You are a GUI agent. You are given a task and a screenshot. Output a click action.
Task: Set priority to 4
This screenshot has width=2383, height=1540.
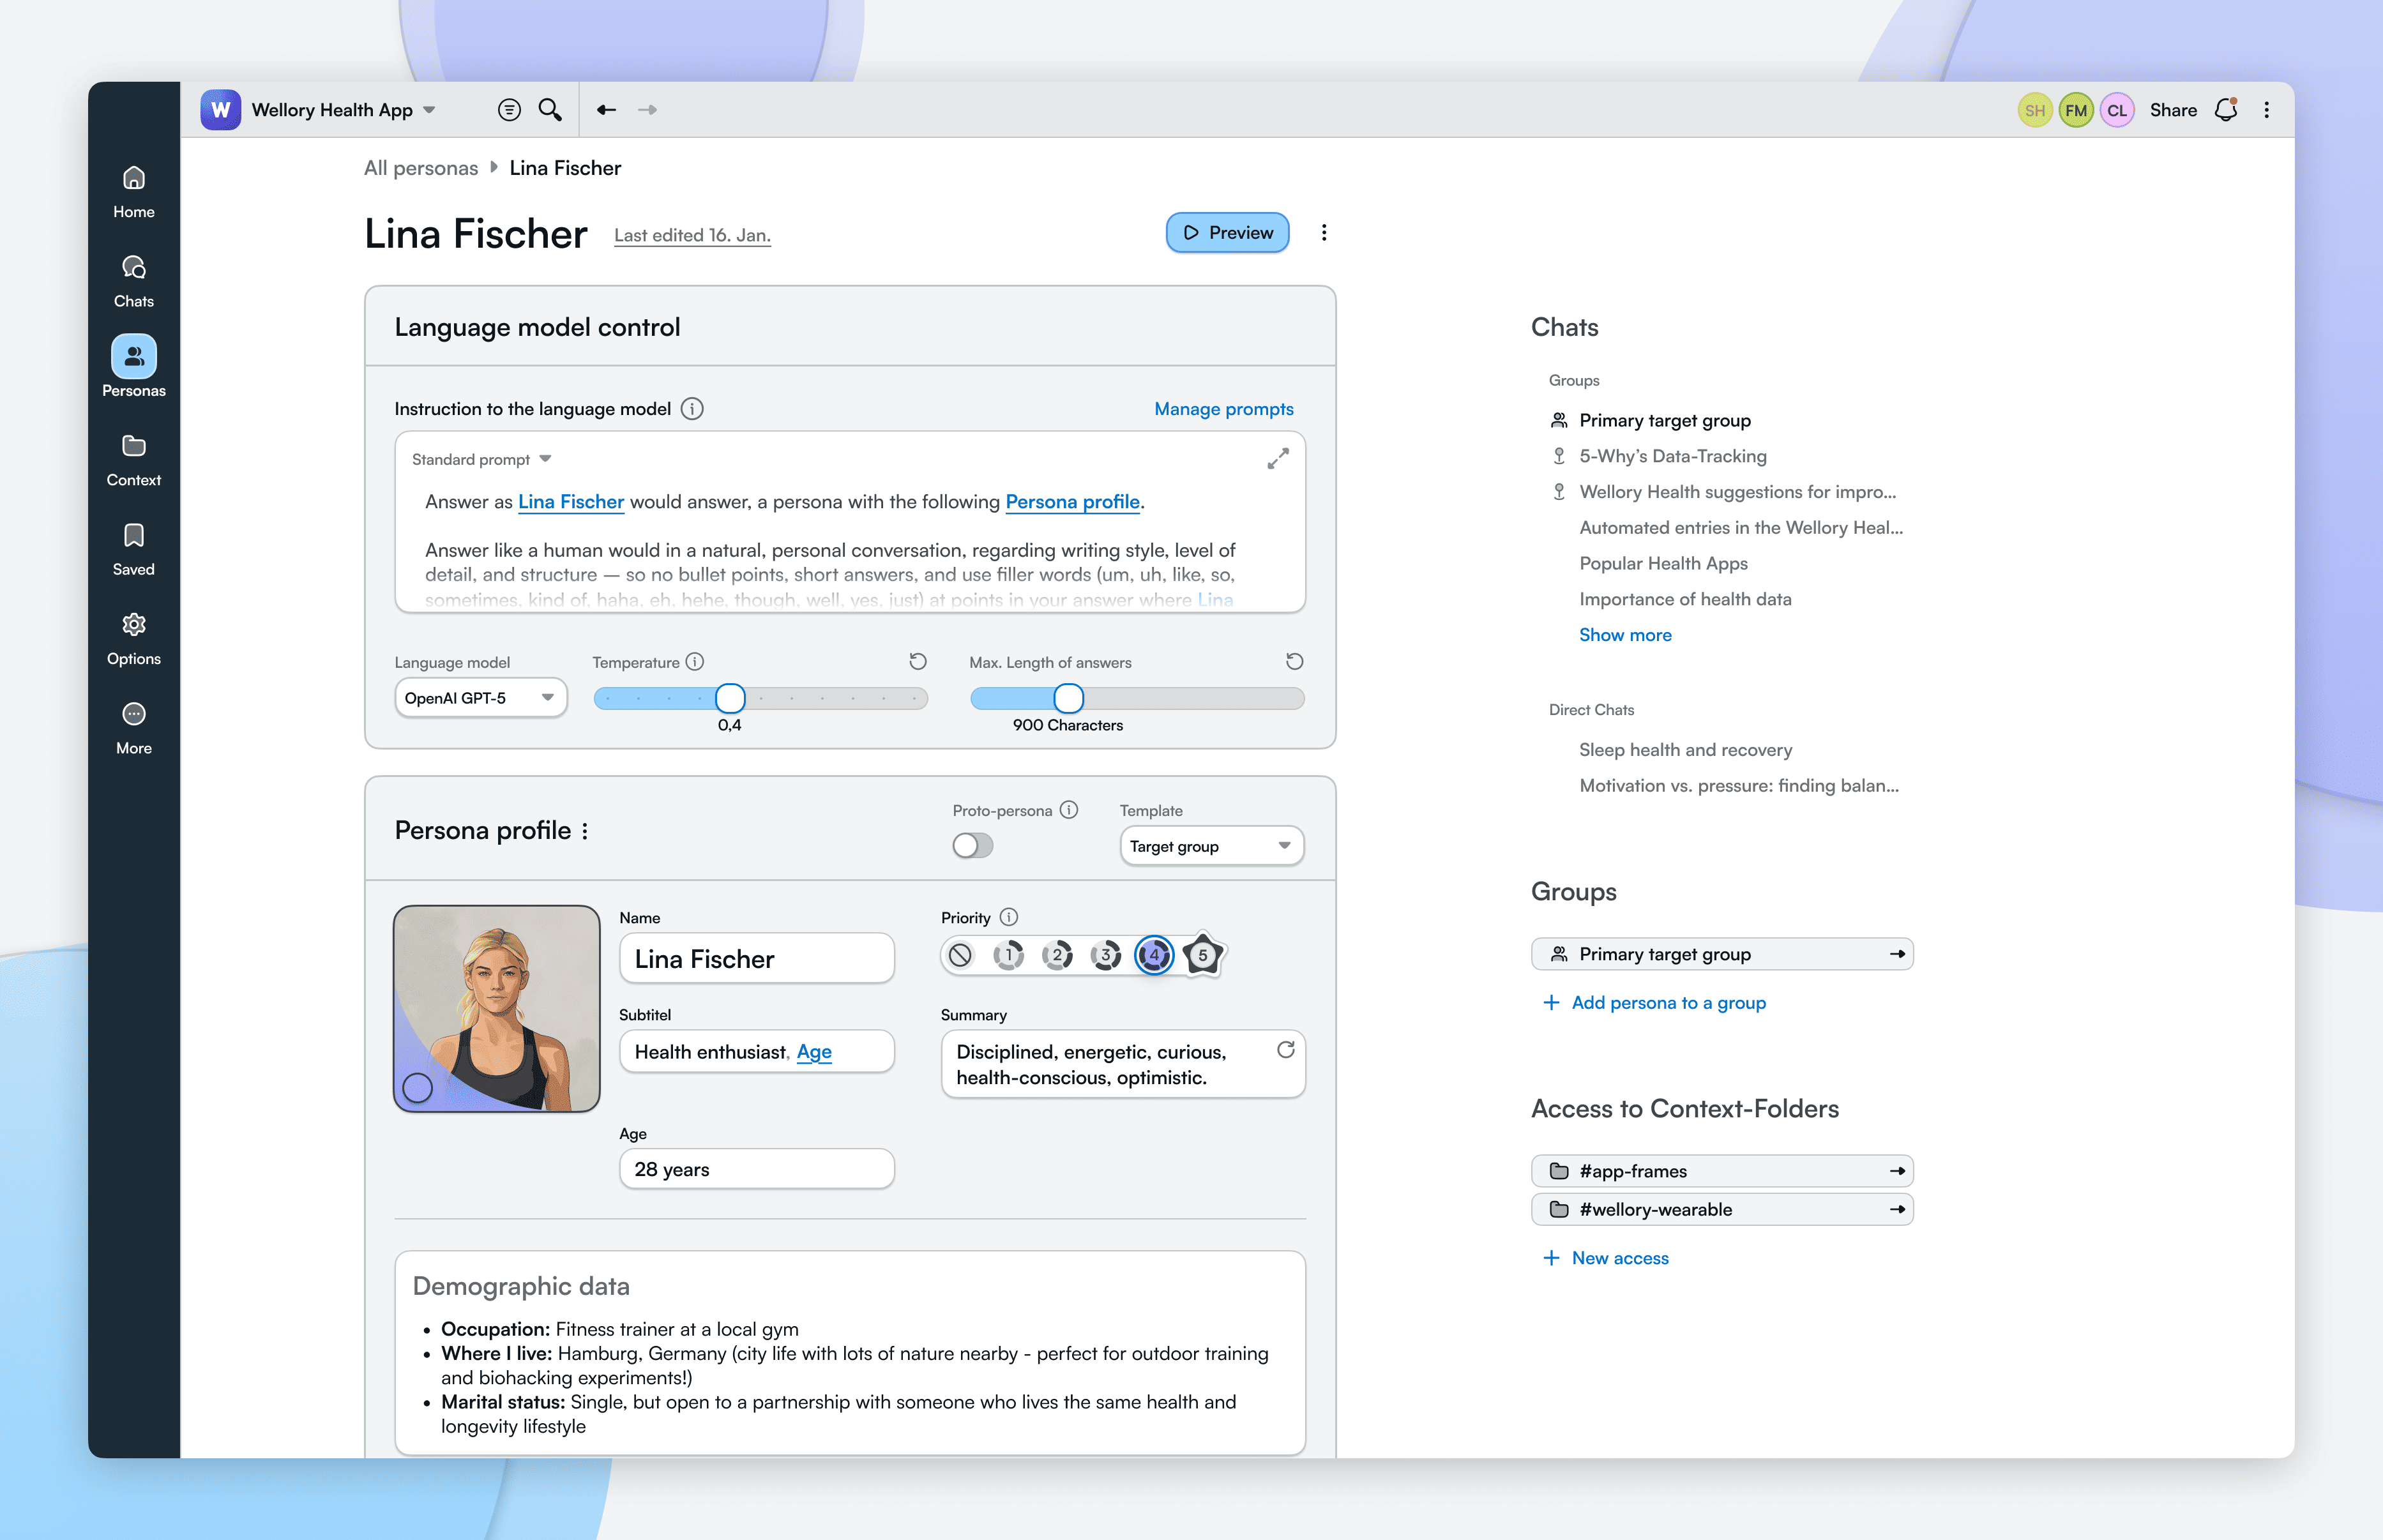point(1154,956)
